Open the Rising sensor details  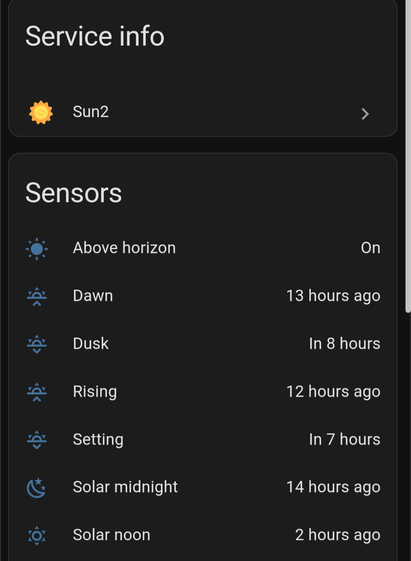[203, 392]
